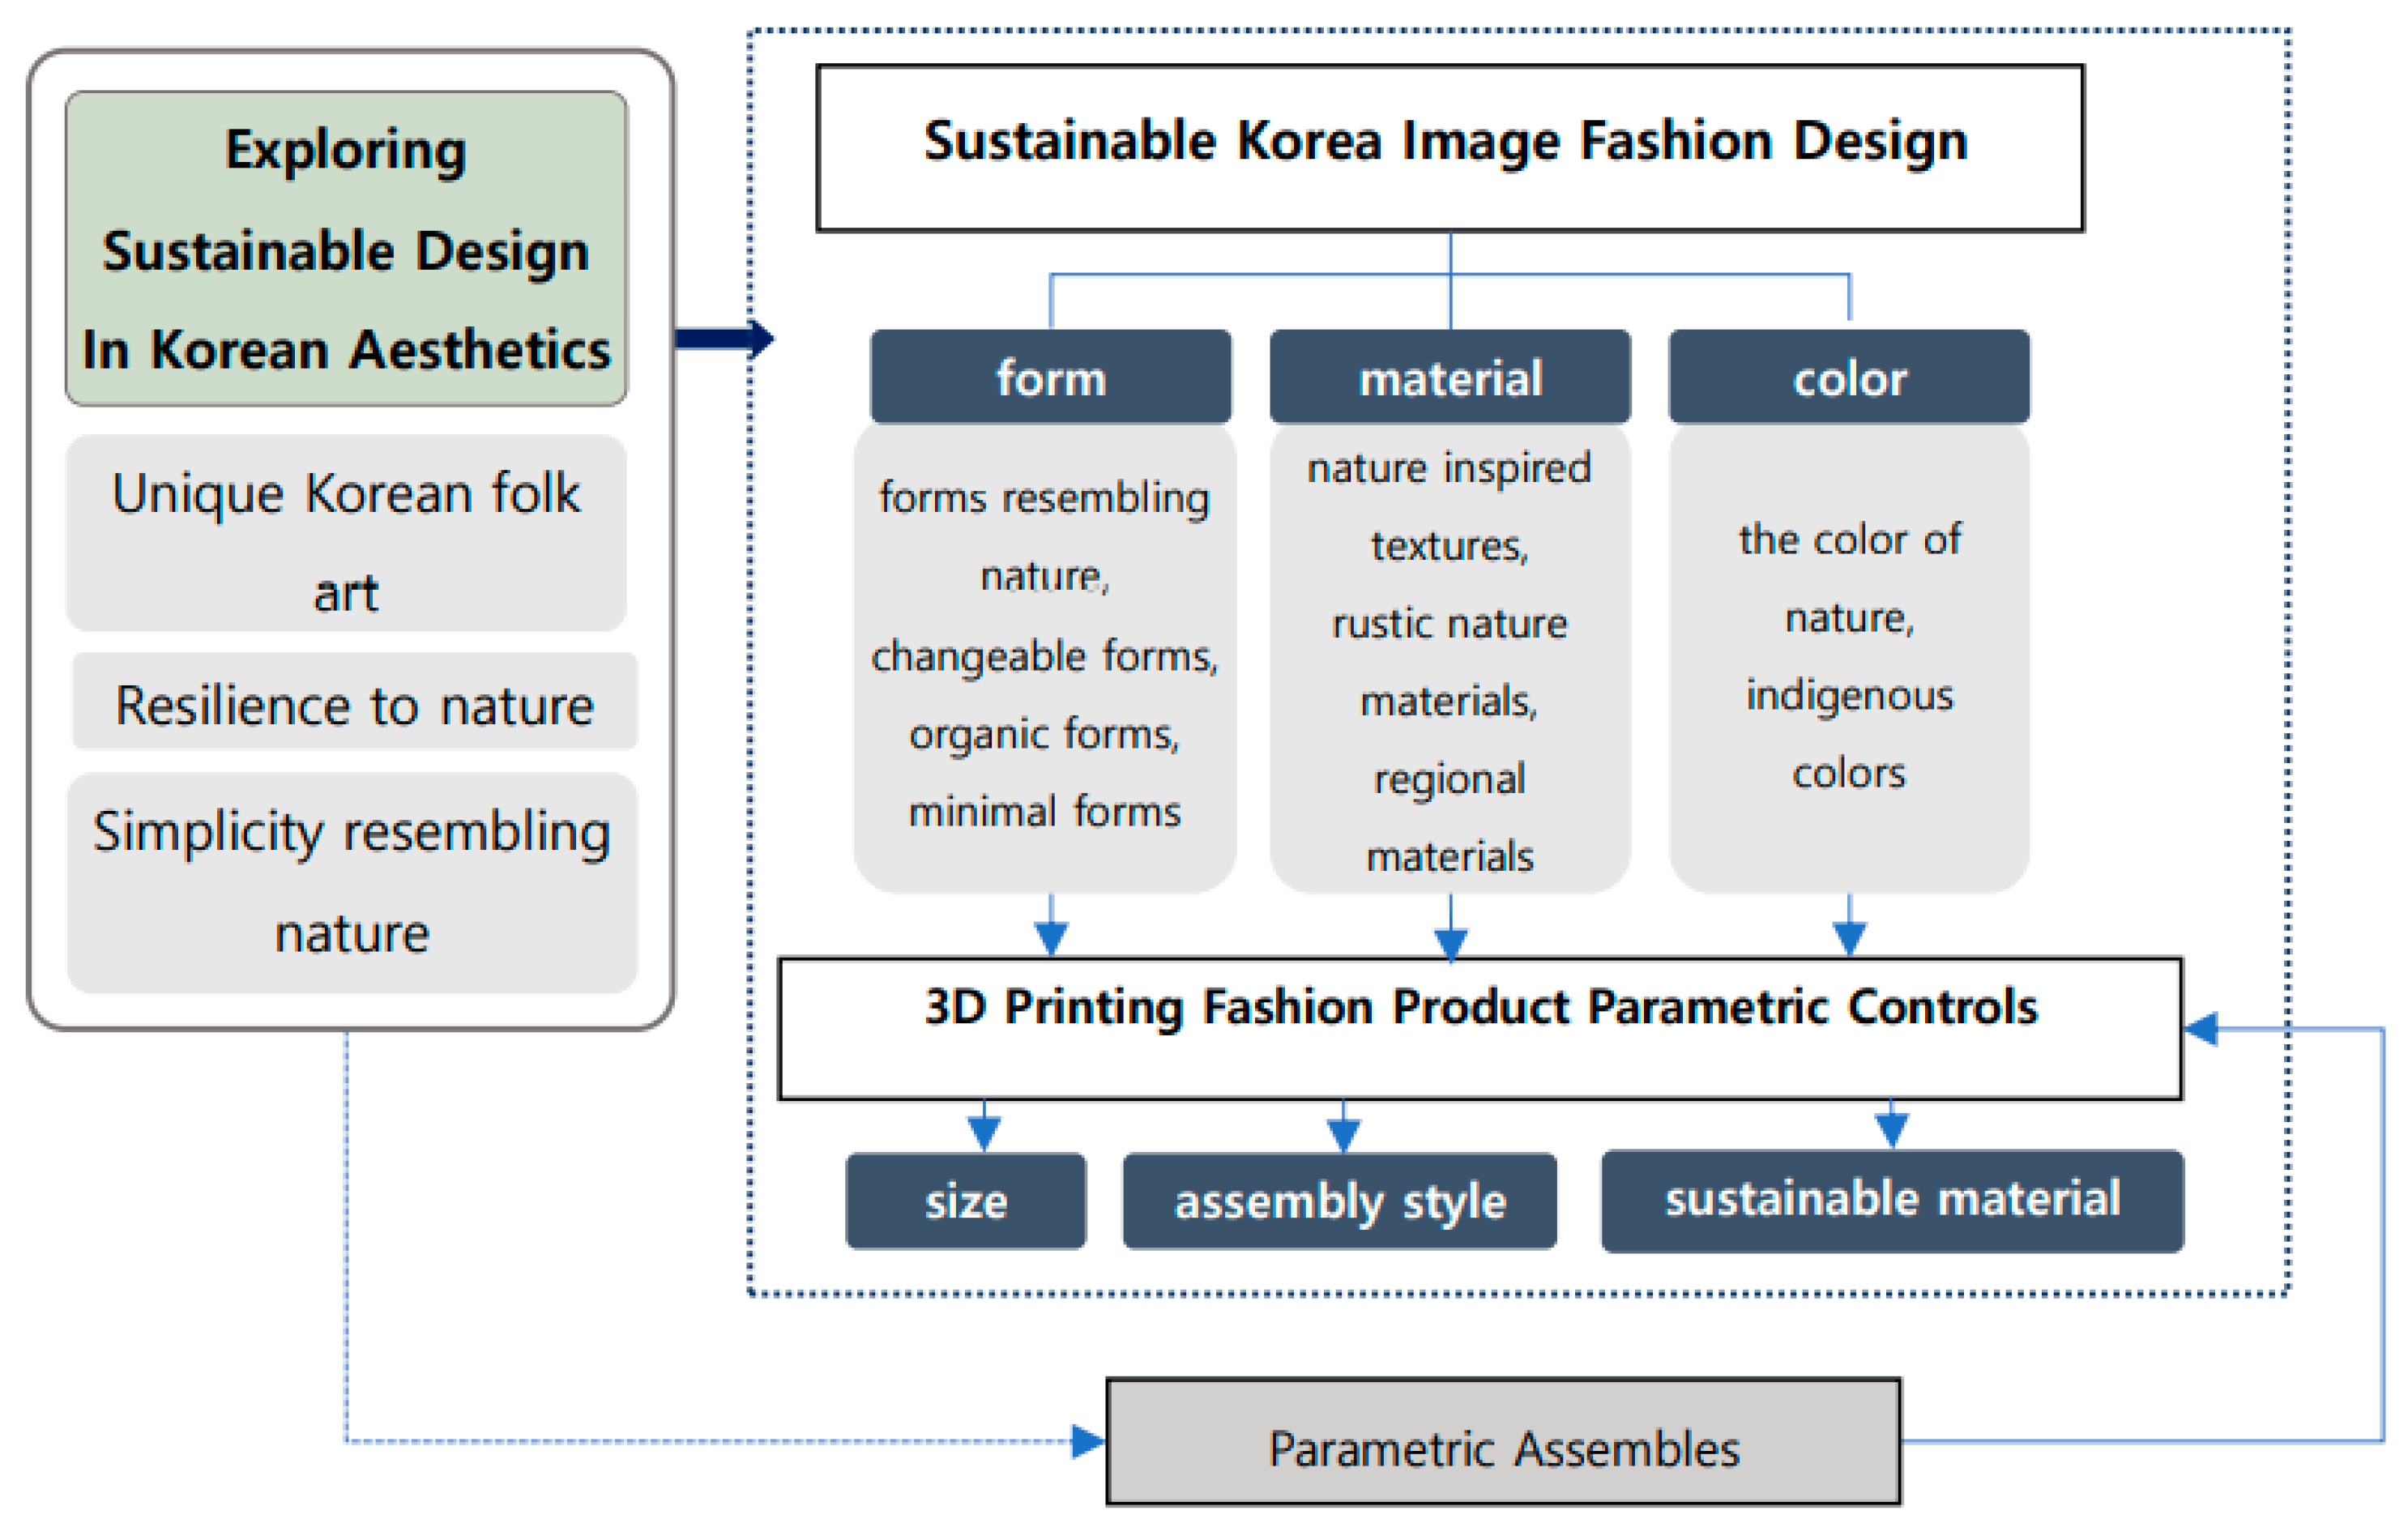Select the 'sustainable material' box
The image size is (2408, 1536).
point(1891,1200)
